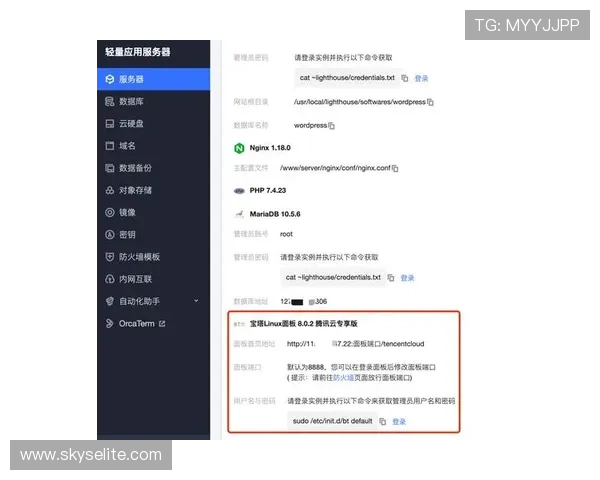The height and width of the screenshot is (480, 600).
Task: Click the /usr/local/lighthouse/softwares/wordpress path text
Action: pos(360,102)
